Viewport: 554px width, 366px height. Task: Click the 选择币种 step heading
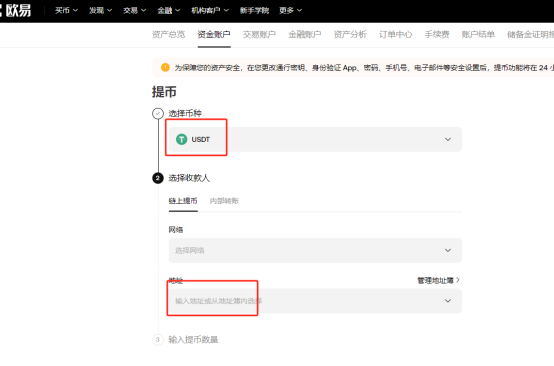185,113
